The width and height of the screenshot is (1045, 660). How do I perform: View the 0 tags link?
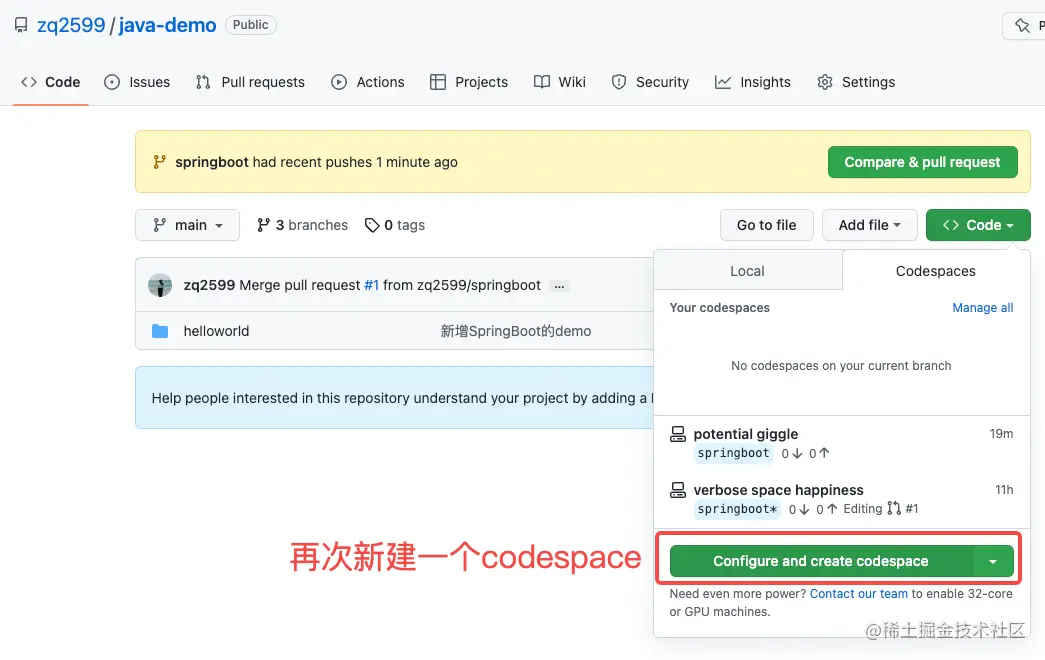click(395, 225)
